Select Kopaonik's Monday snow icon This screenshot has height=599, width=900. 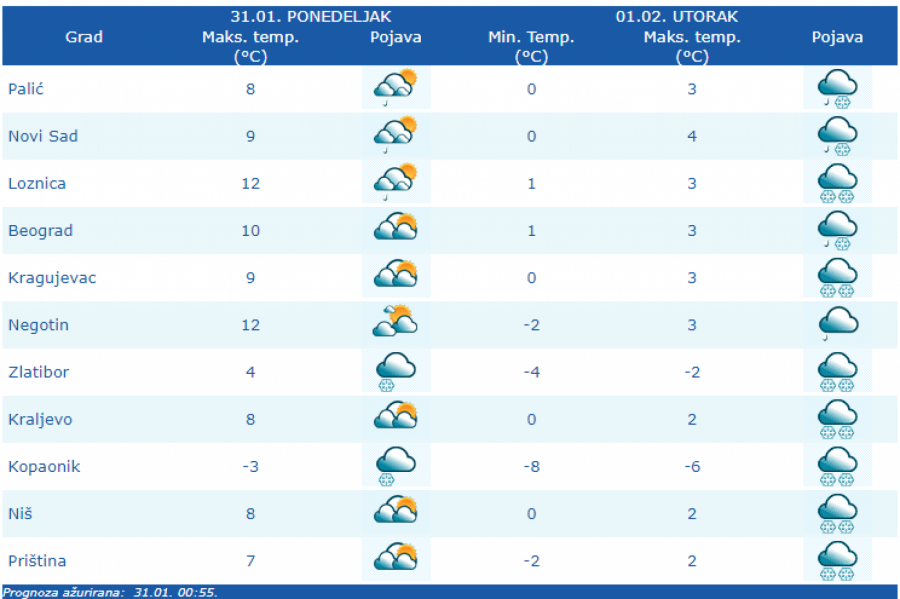[x=395, y=466]
